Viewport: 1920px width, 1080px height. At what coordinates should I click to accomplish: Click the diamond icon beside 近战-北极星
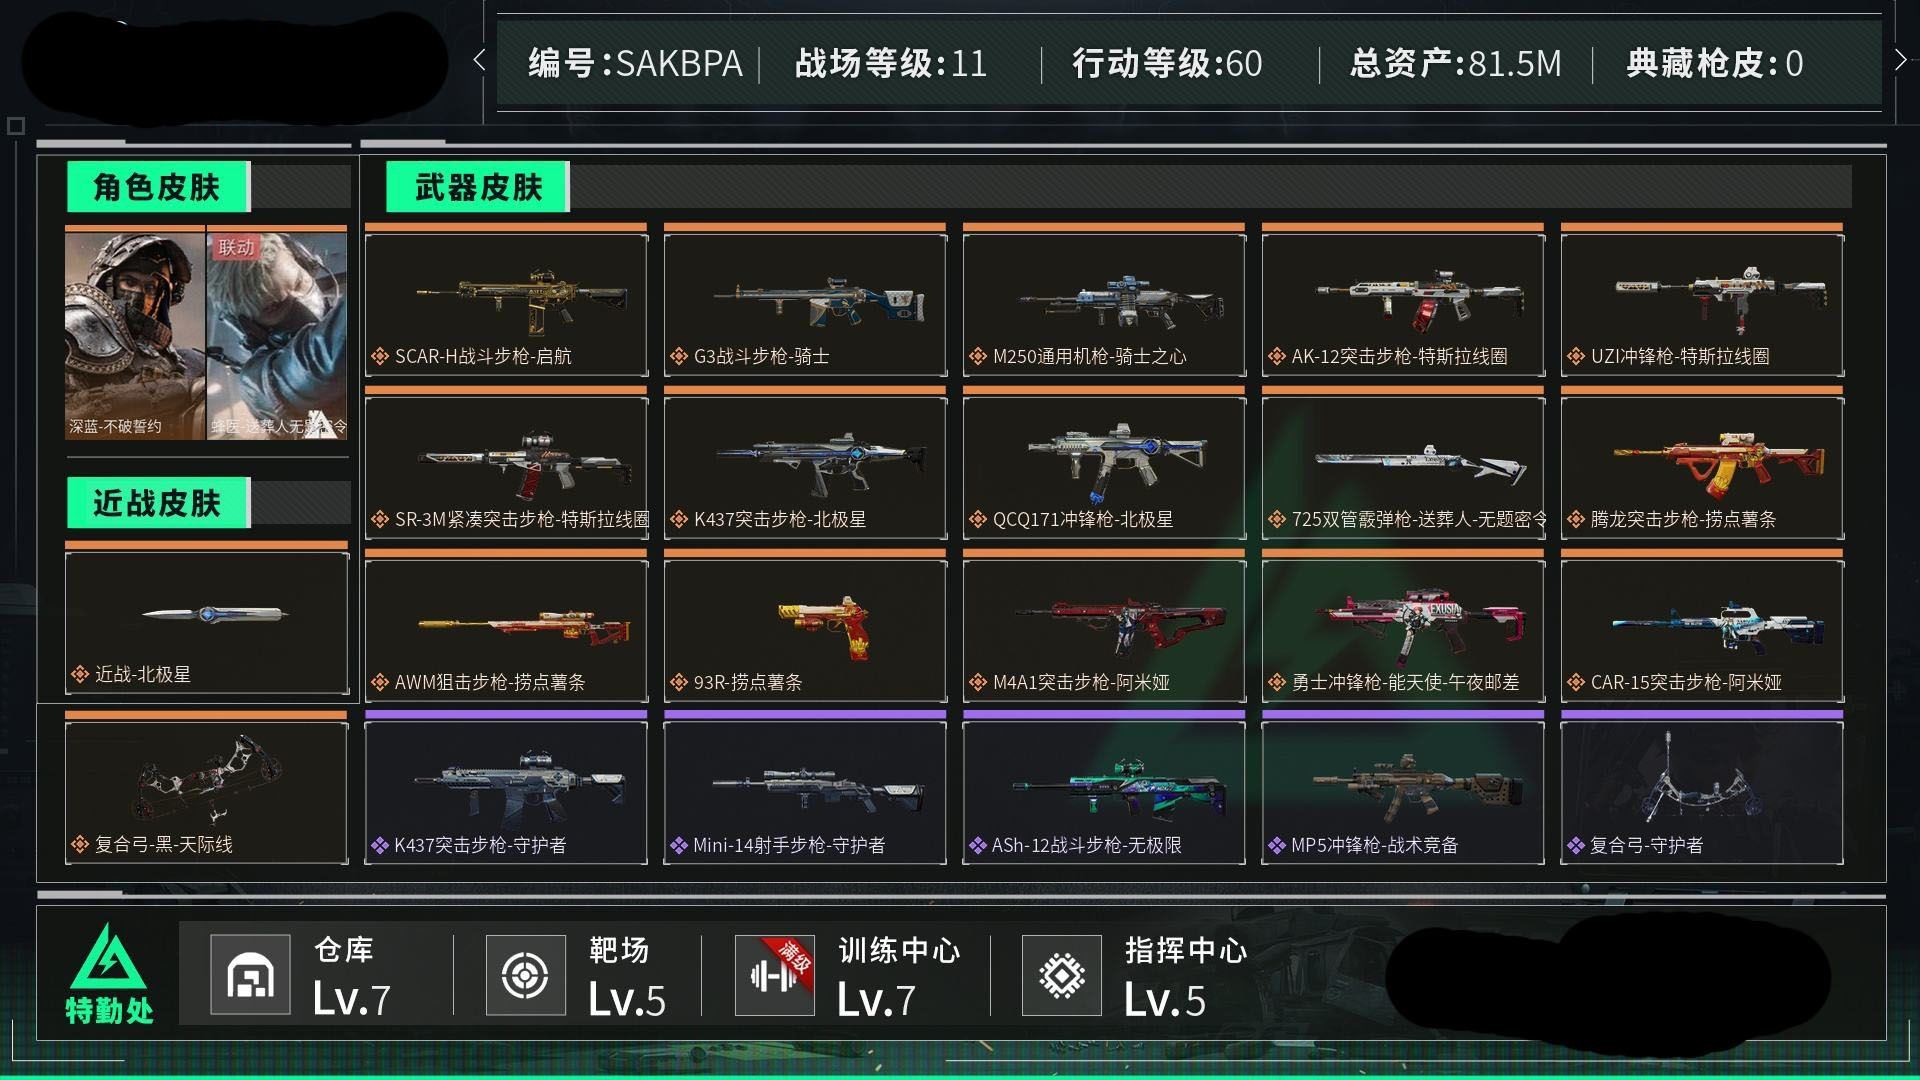point(80,675)
